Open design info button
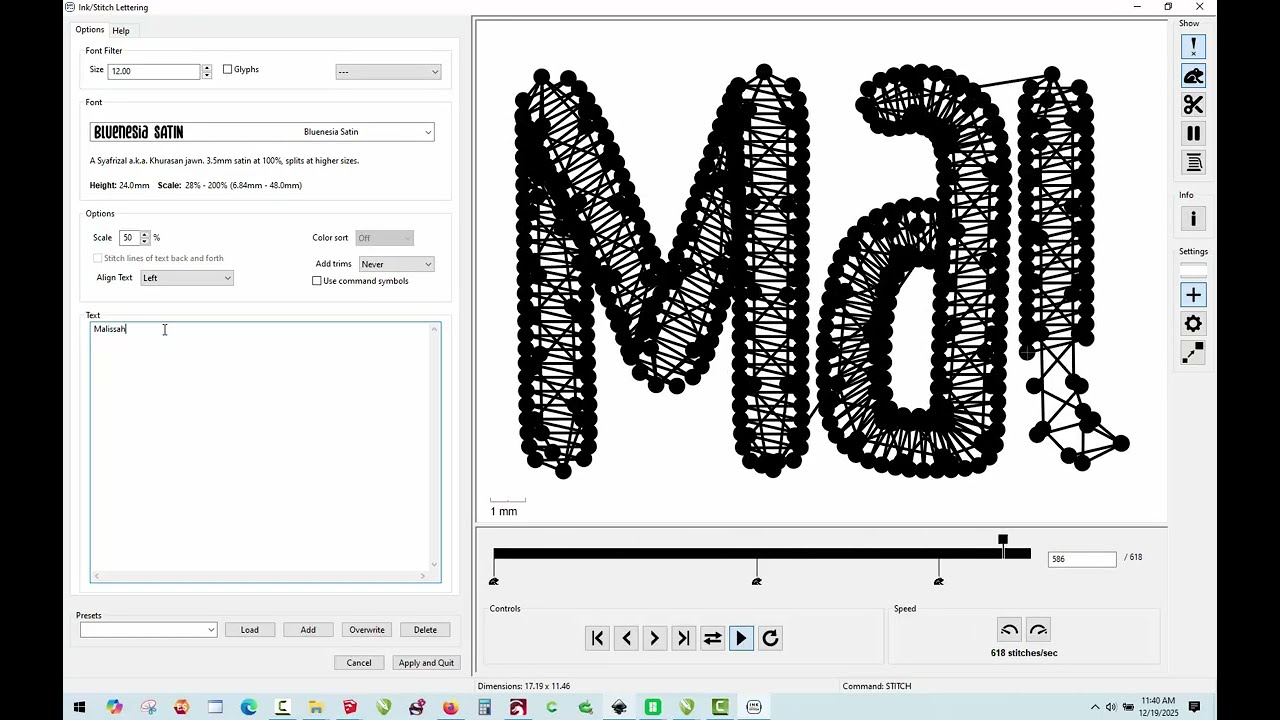Image resolution: width=1280 pixels, height=720 pixels. coord(1193,218)
